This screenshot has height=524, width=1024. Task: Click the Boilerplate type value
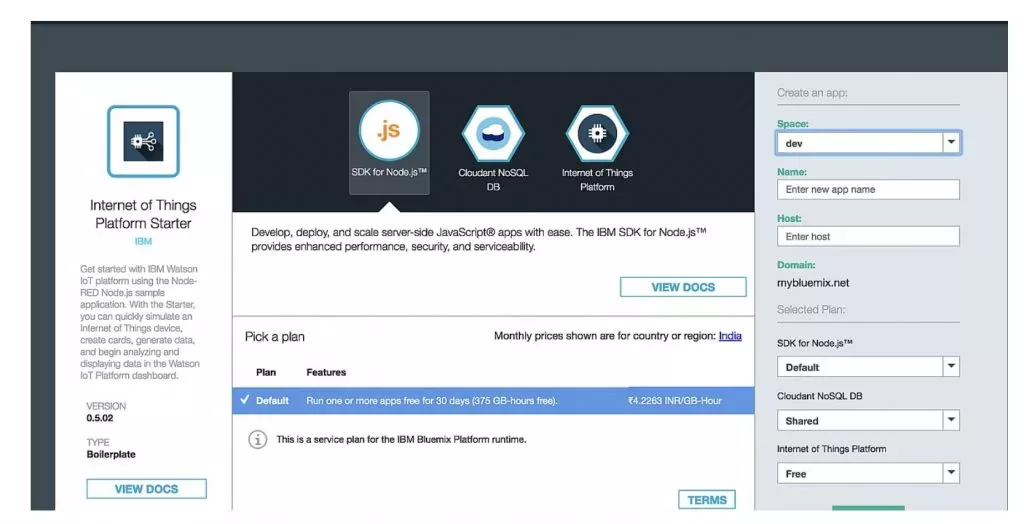[111, 454]
